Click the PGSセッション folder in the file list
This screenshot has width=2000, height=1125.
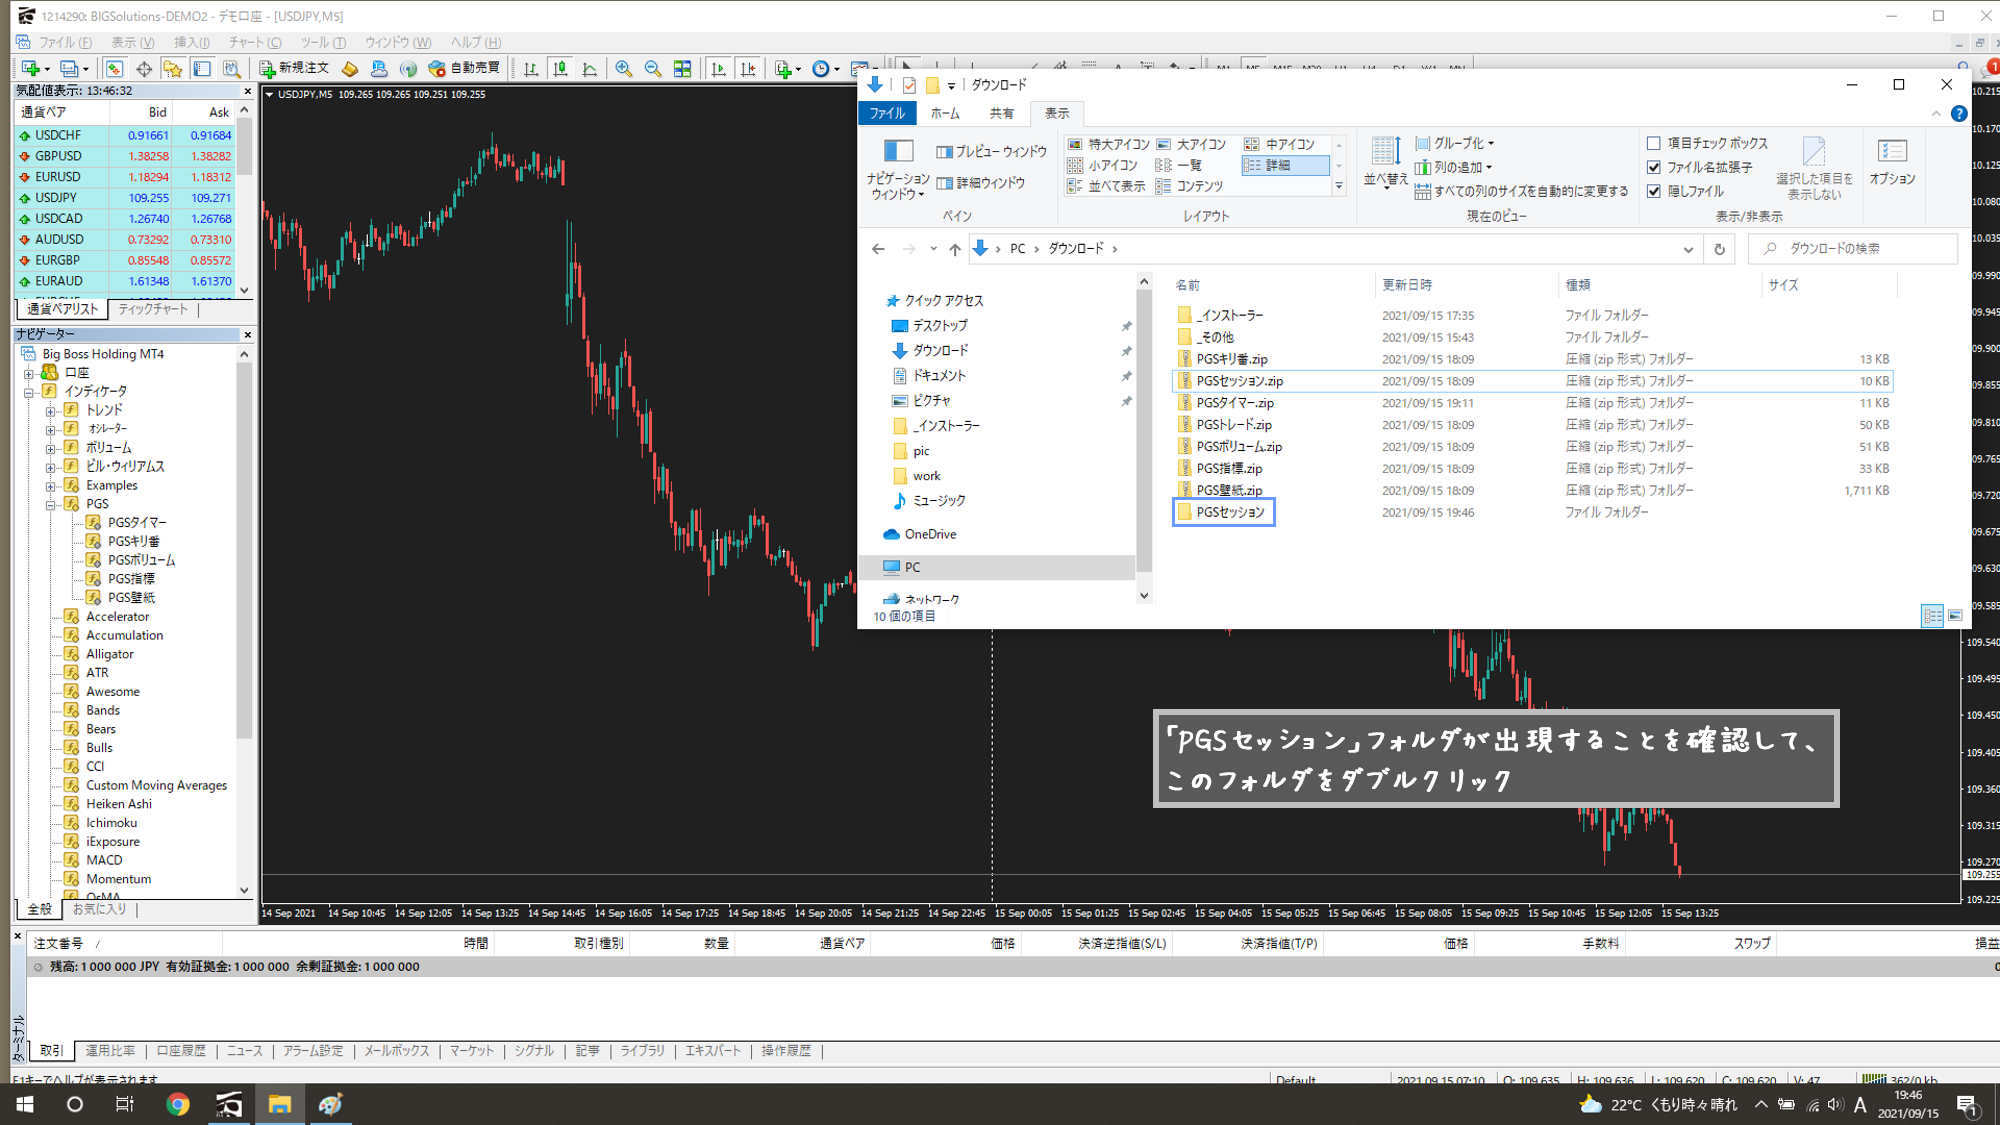(x=1230, y=512)
